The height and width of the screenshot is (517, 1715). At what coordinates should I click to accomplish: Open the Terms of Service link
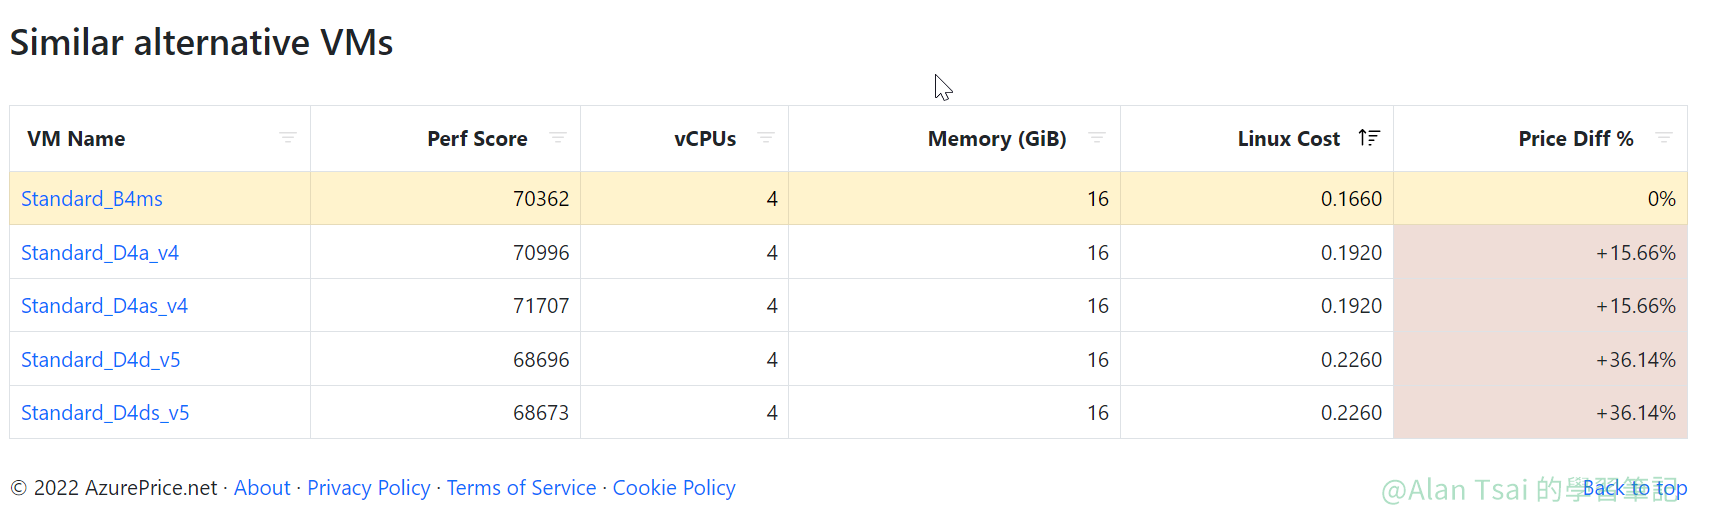(521, 488)
